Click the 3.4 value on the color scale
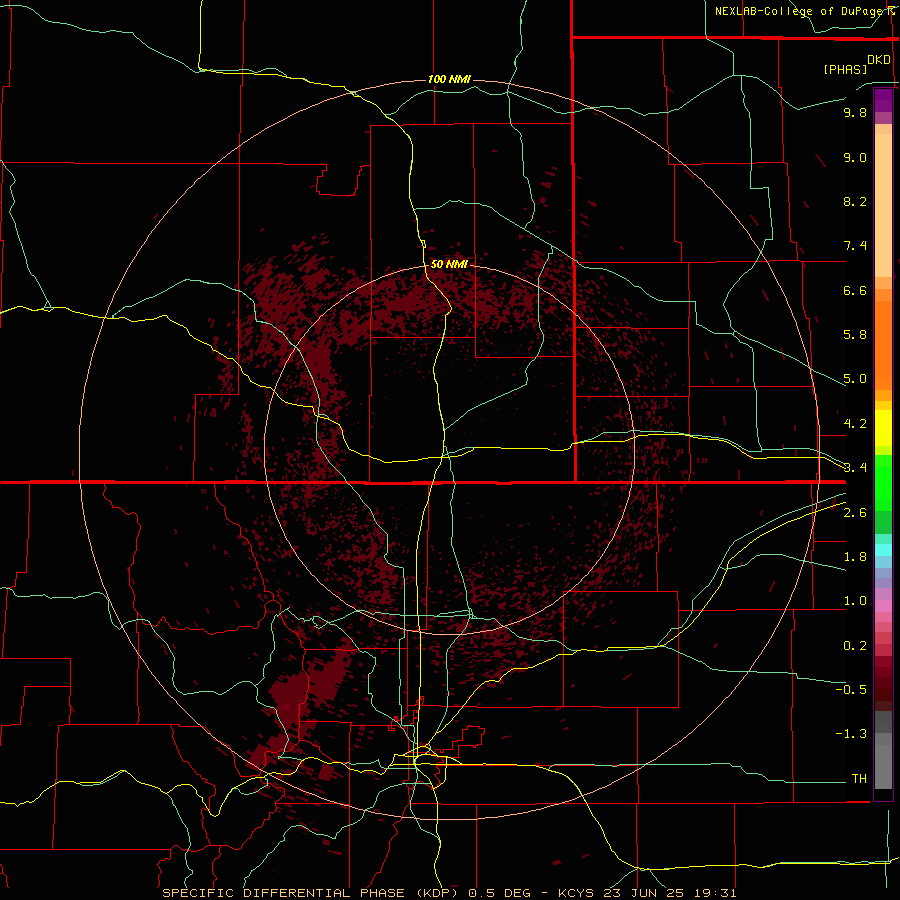900x900 pixels. (855, 468)
